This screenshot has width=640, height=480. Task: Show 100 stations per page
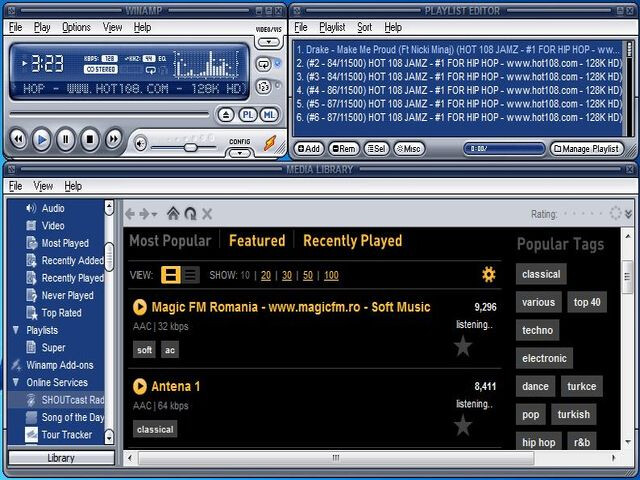[331, 276]
